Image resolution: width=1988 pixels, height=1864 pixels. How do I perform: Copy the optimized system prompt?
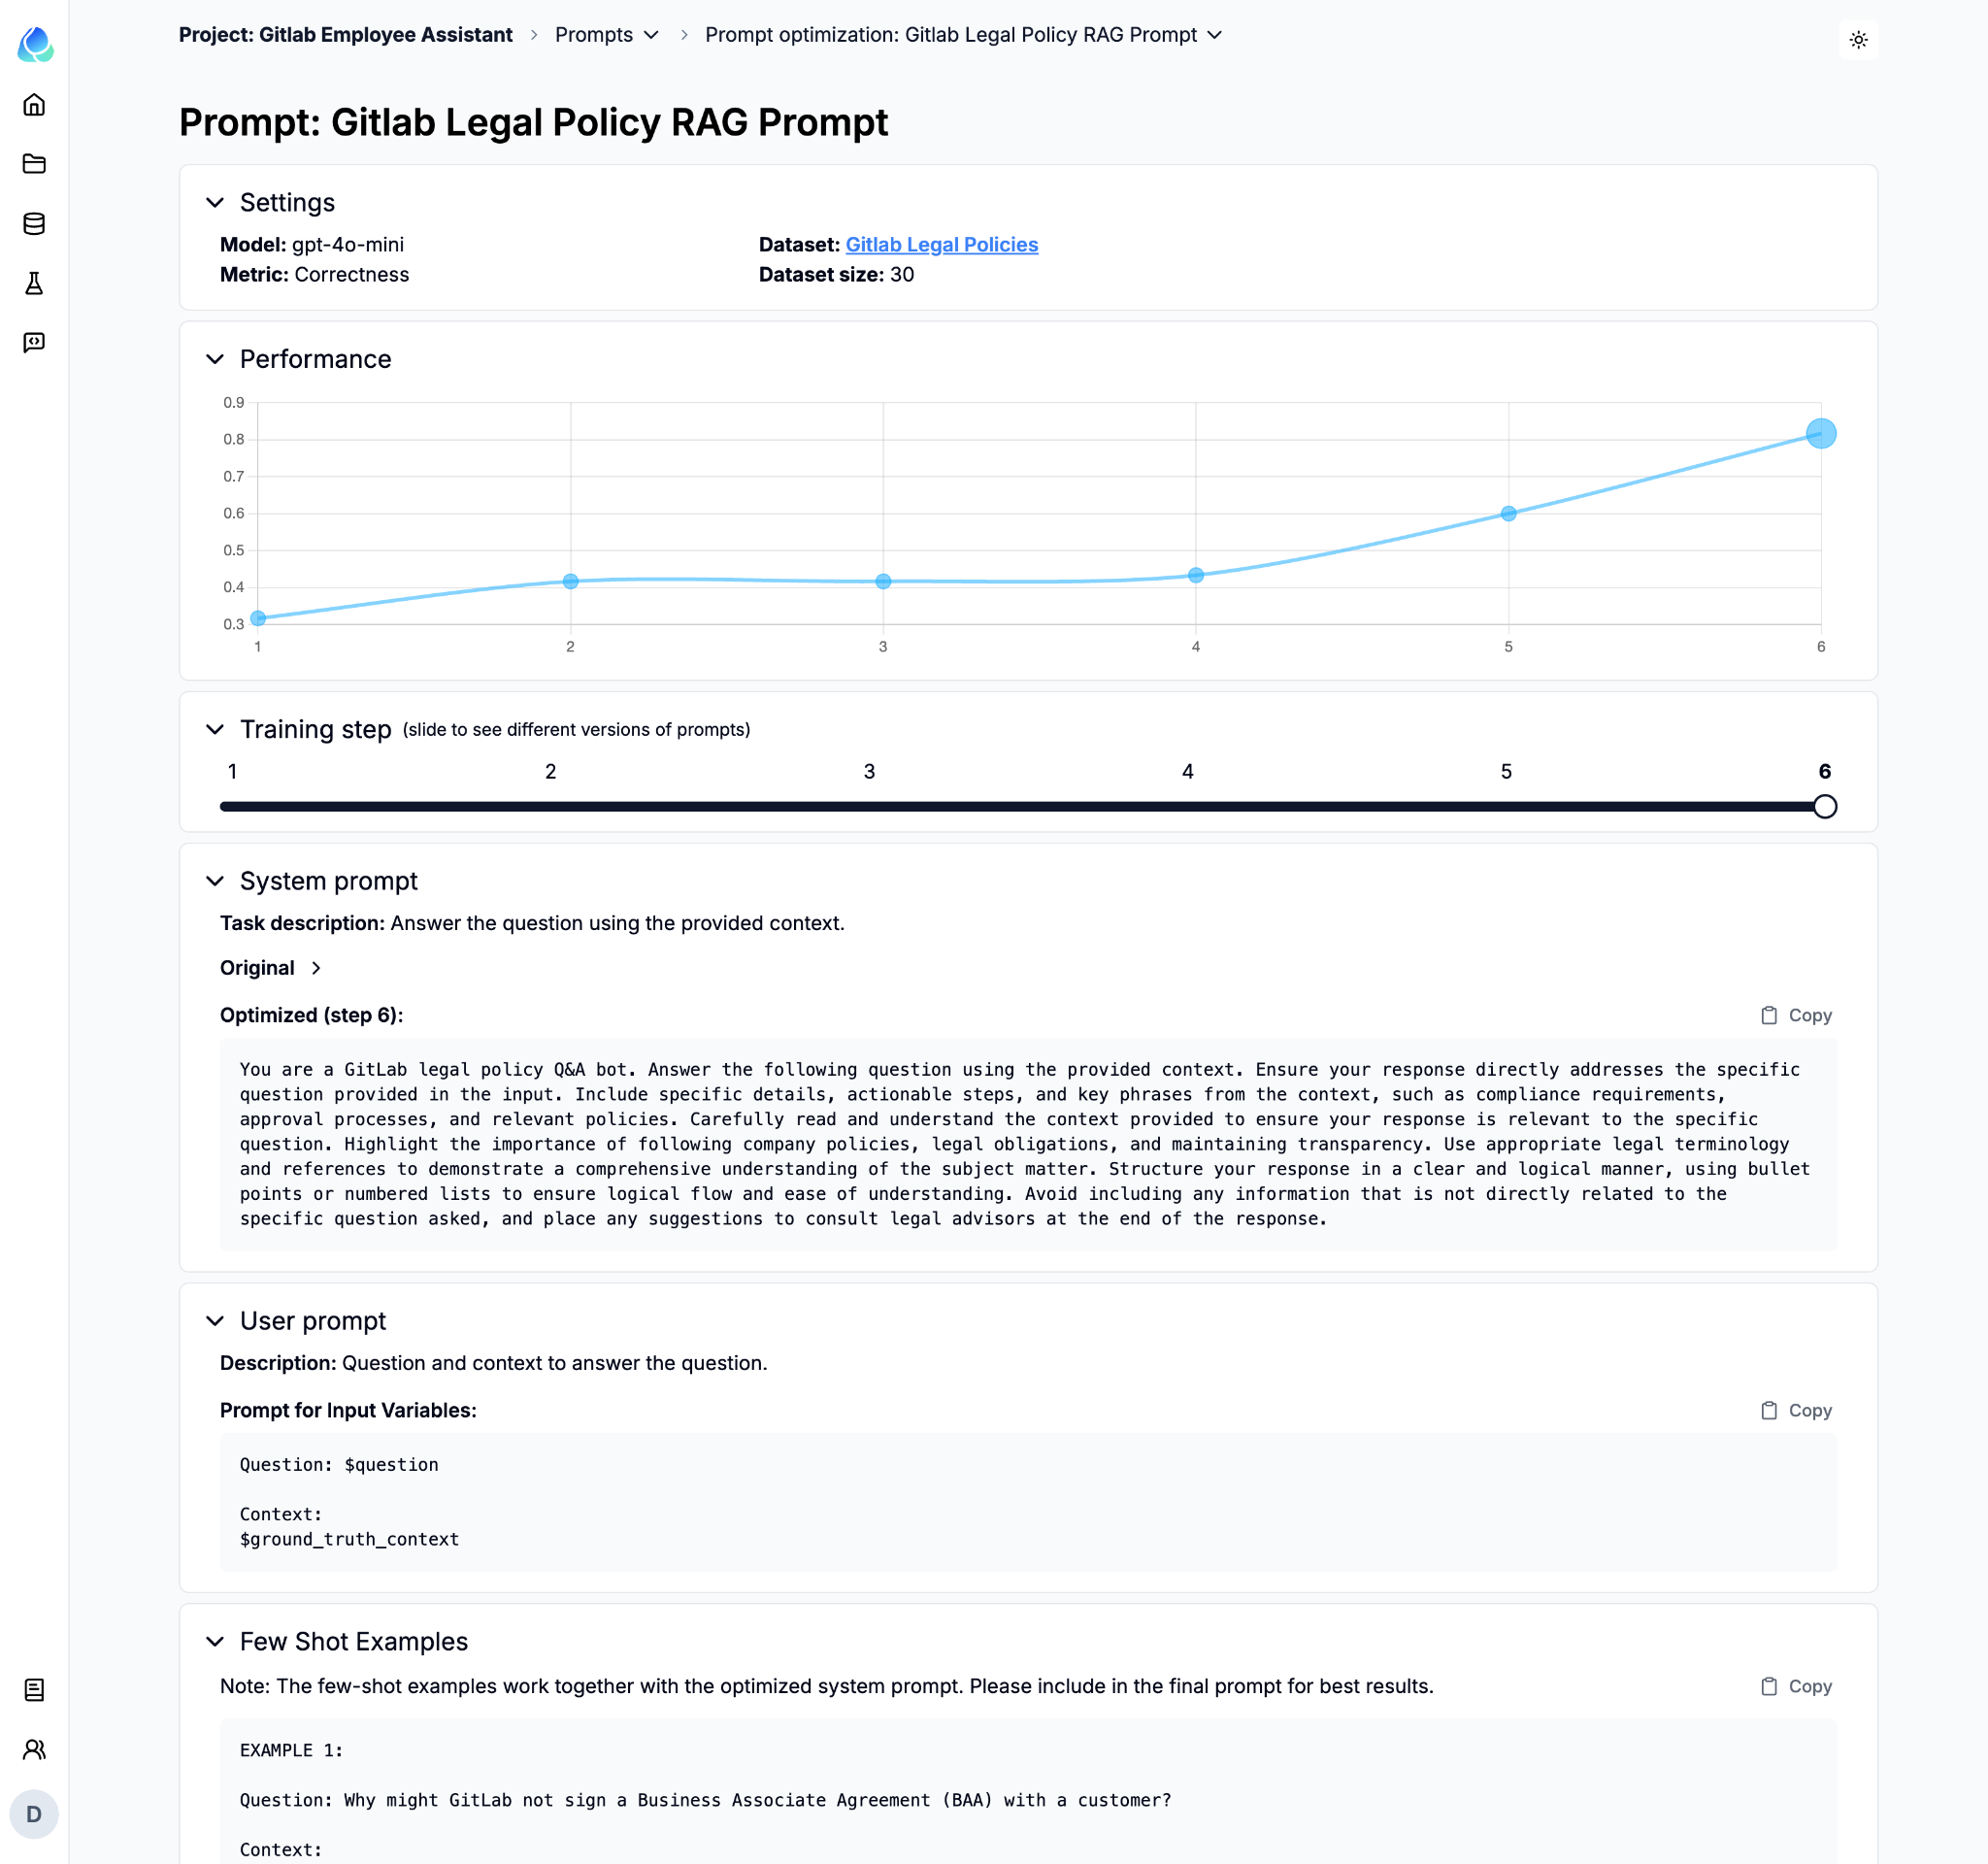point(1795,1015)
